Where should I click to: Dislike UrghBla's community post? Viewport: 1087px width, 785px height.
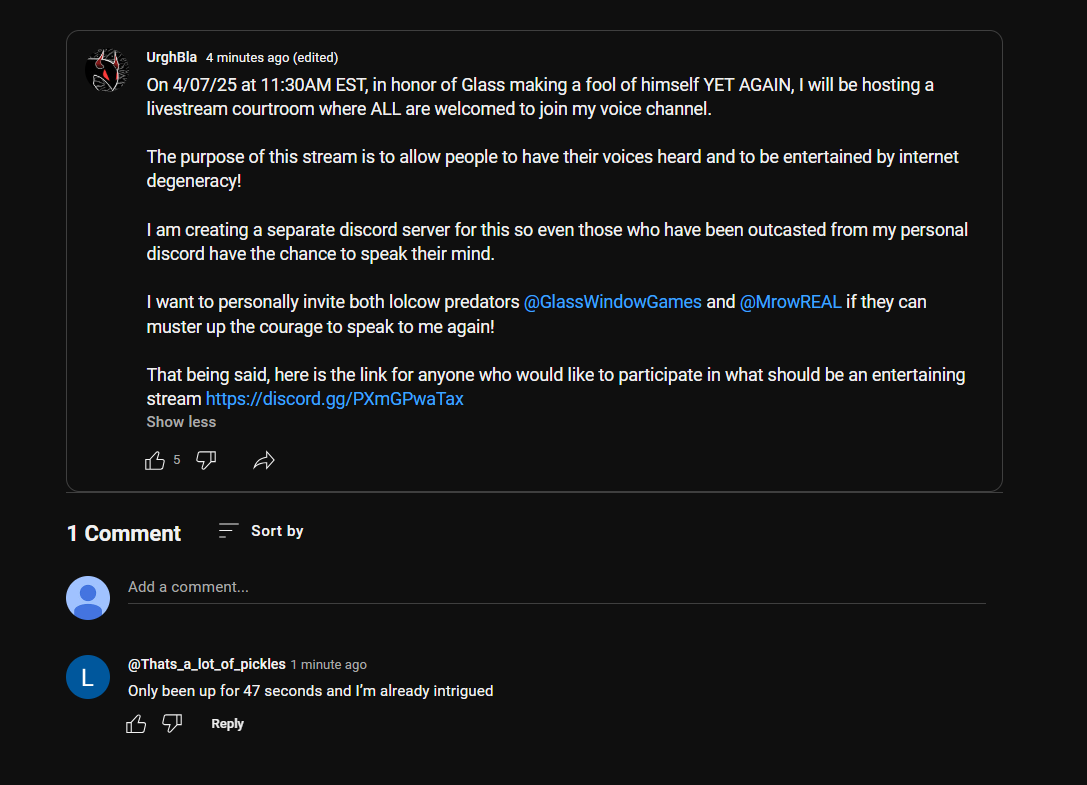point(206,460)
